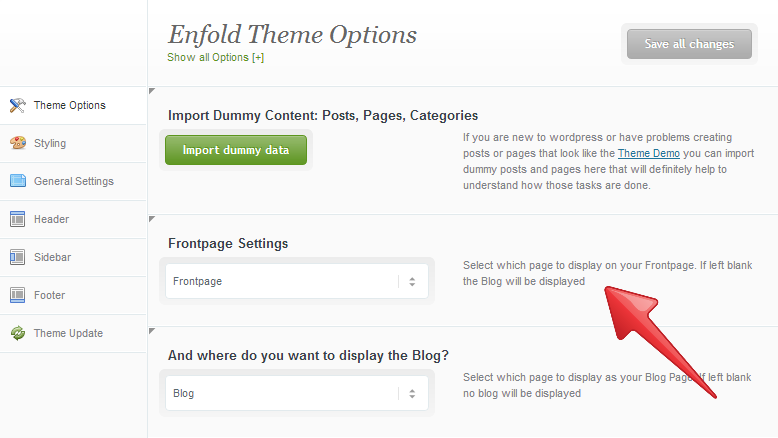This screenshot has width=778, height=438.
Task: Click the Theme Options tools icon
Action: 17,105
